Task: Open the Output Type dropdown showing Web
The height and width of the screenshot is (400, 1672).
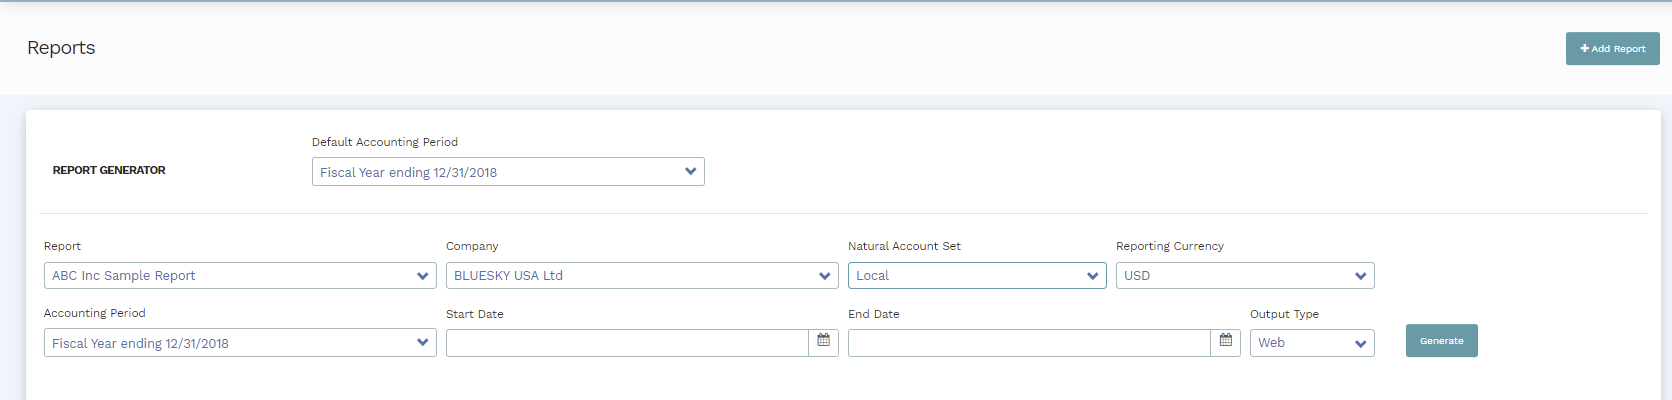Action: (x=1312, y=343)
